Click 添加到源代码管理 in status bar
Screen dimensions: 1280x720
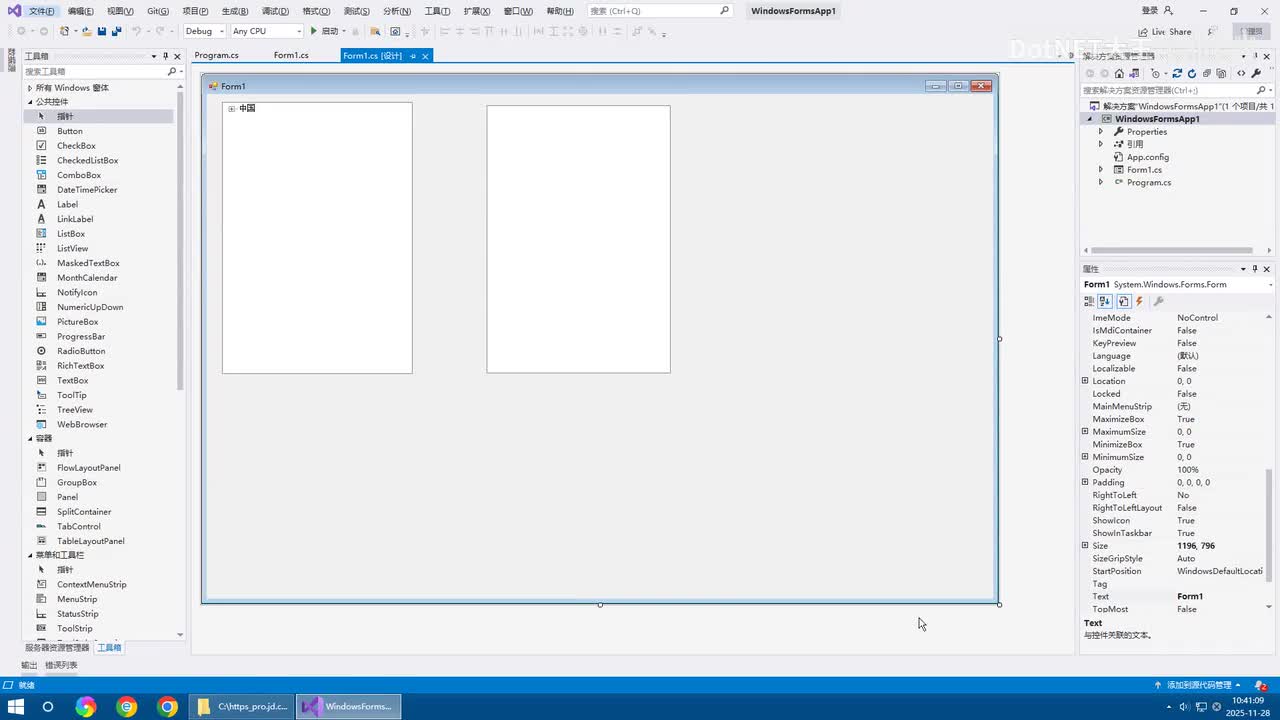pos(1199,685)
